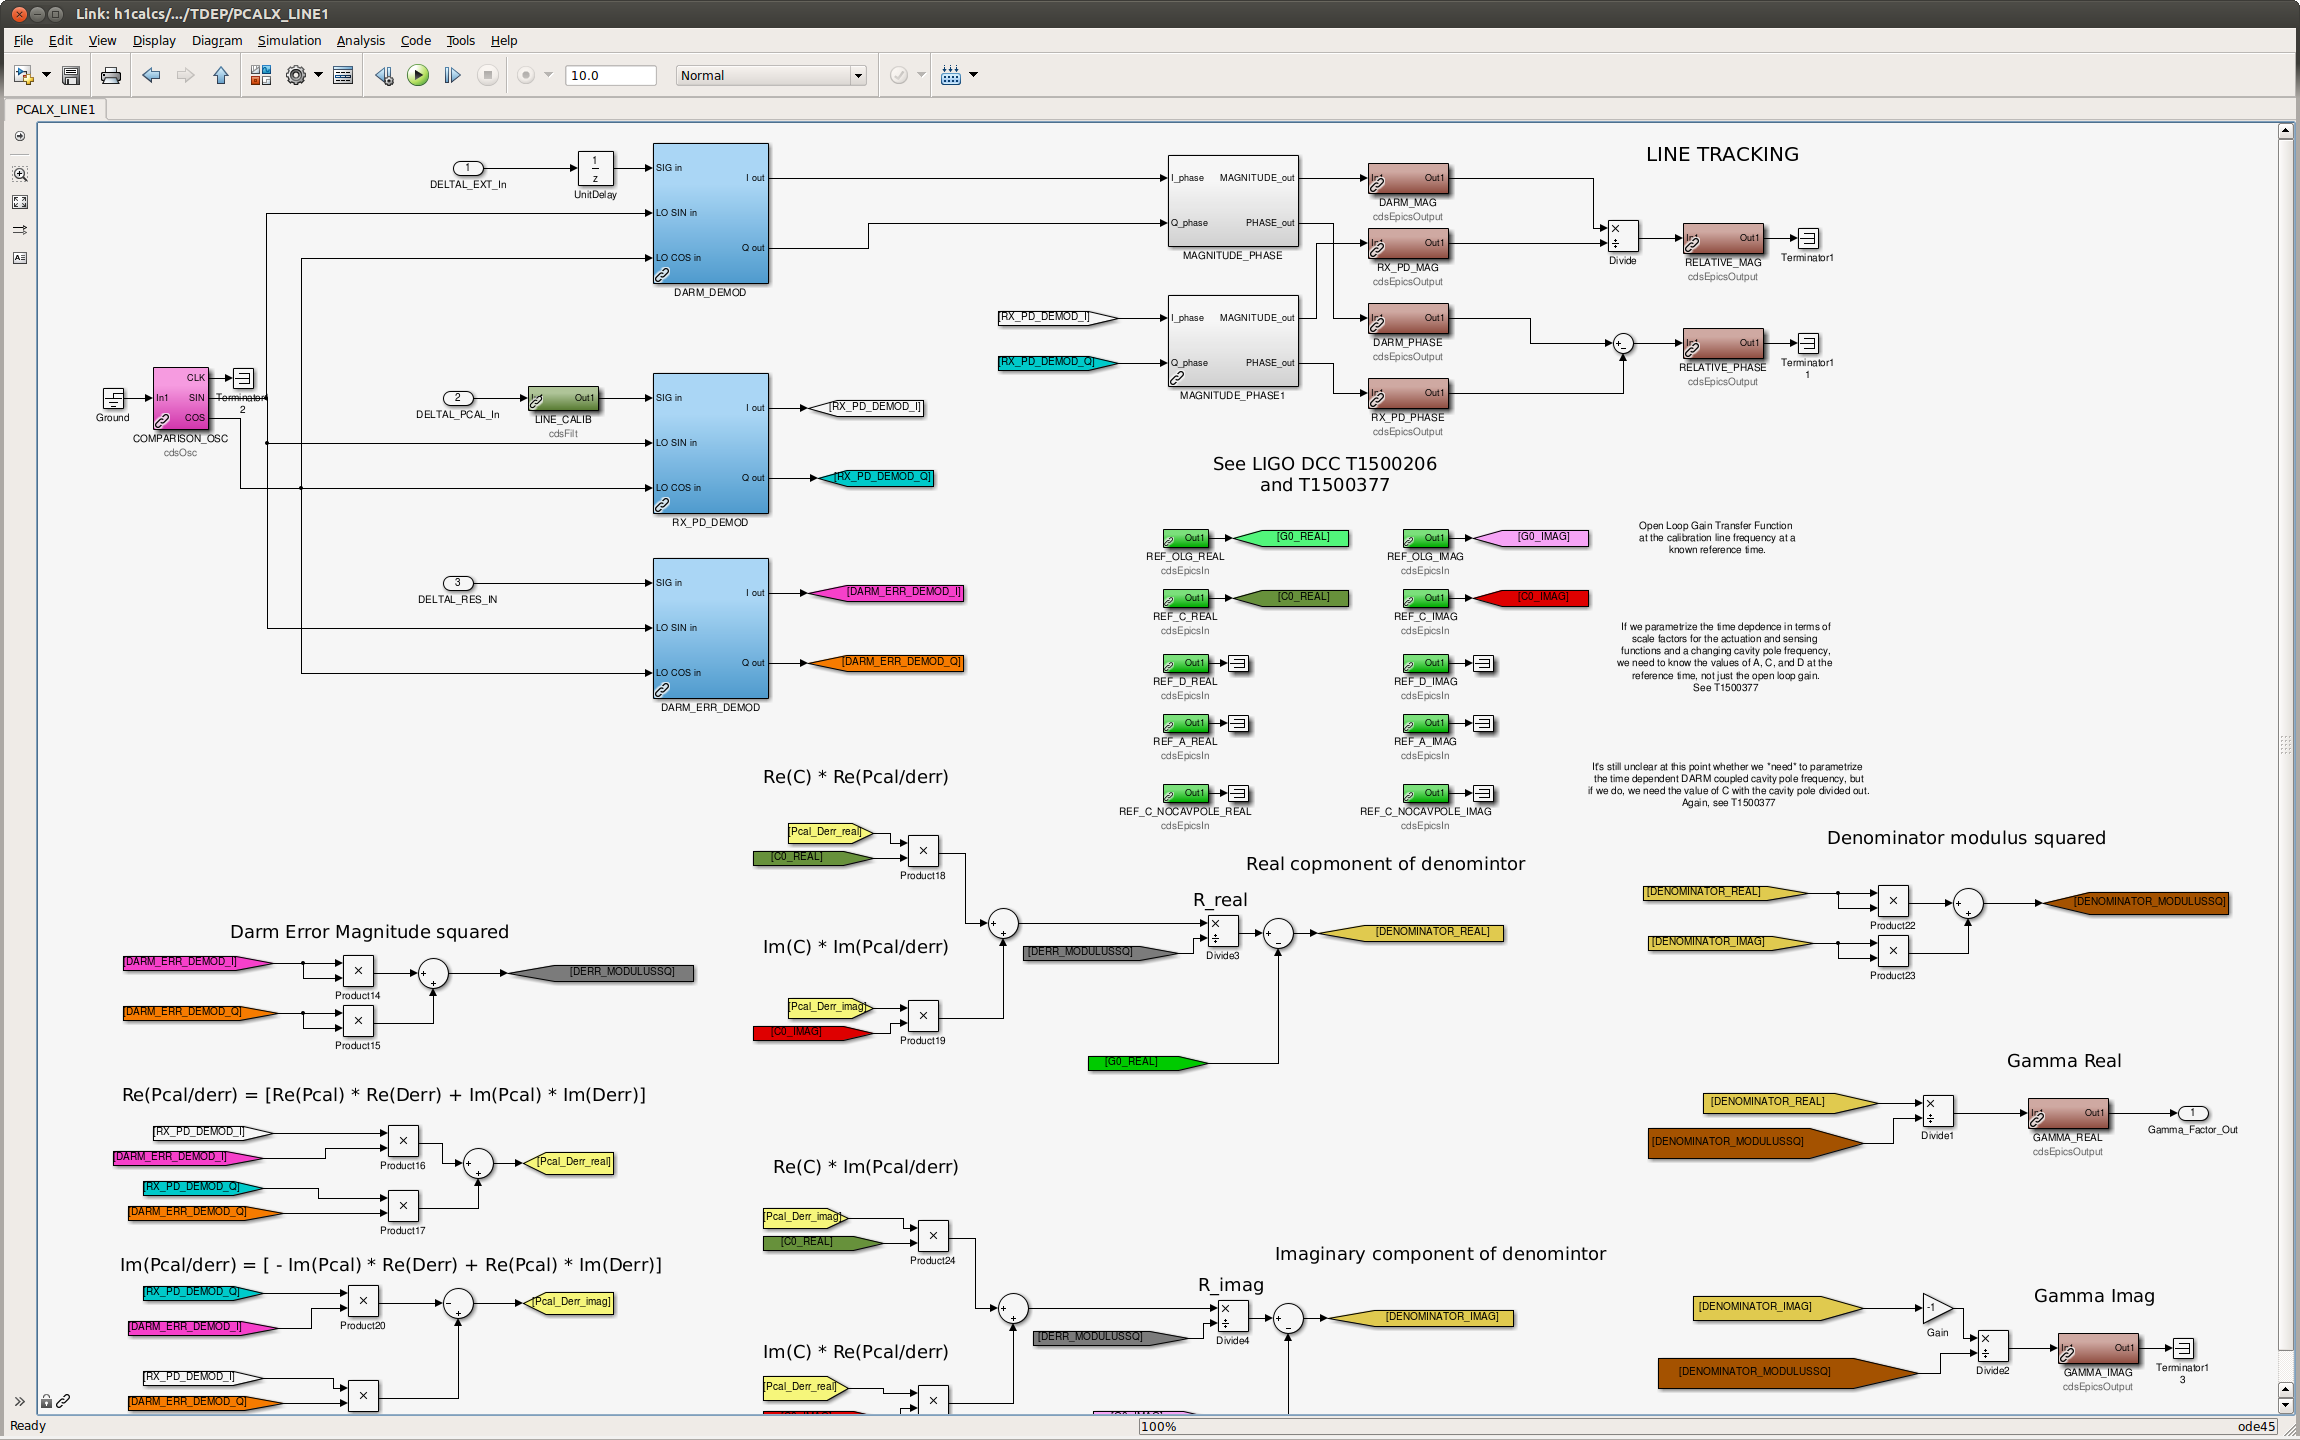Select the GAMMA_REAL output block
This screenshot has width=2300, height=1440.
[x=2067, y=1113]
